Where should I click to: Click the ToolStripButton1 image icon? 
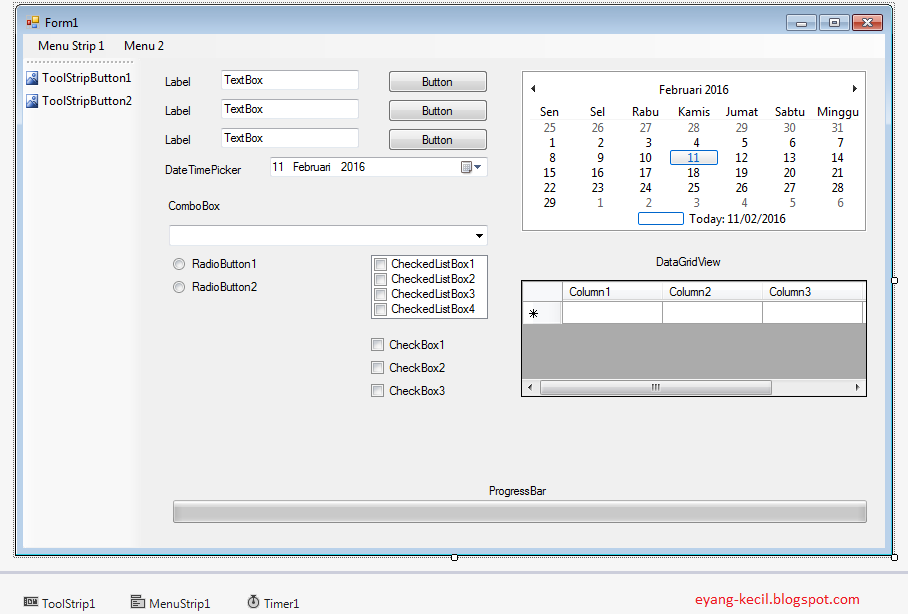click(x=31, y=77)
